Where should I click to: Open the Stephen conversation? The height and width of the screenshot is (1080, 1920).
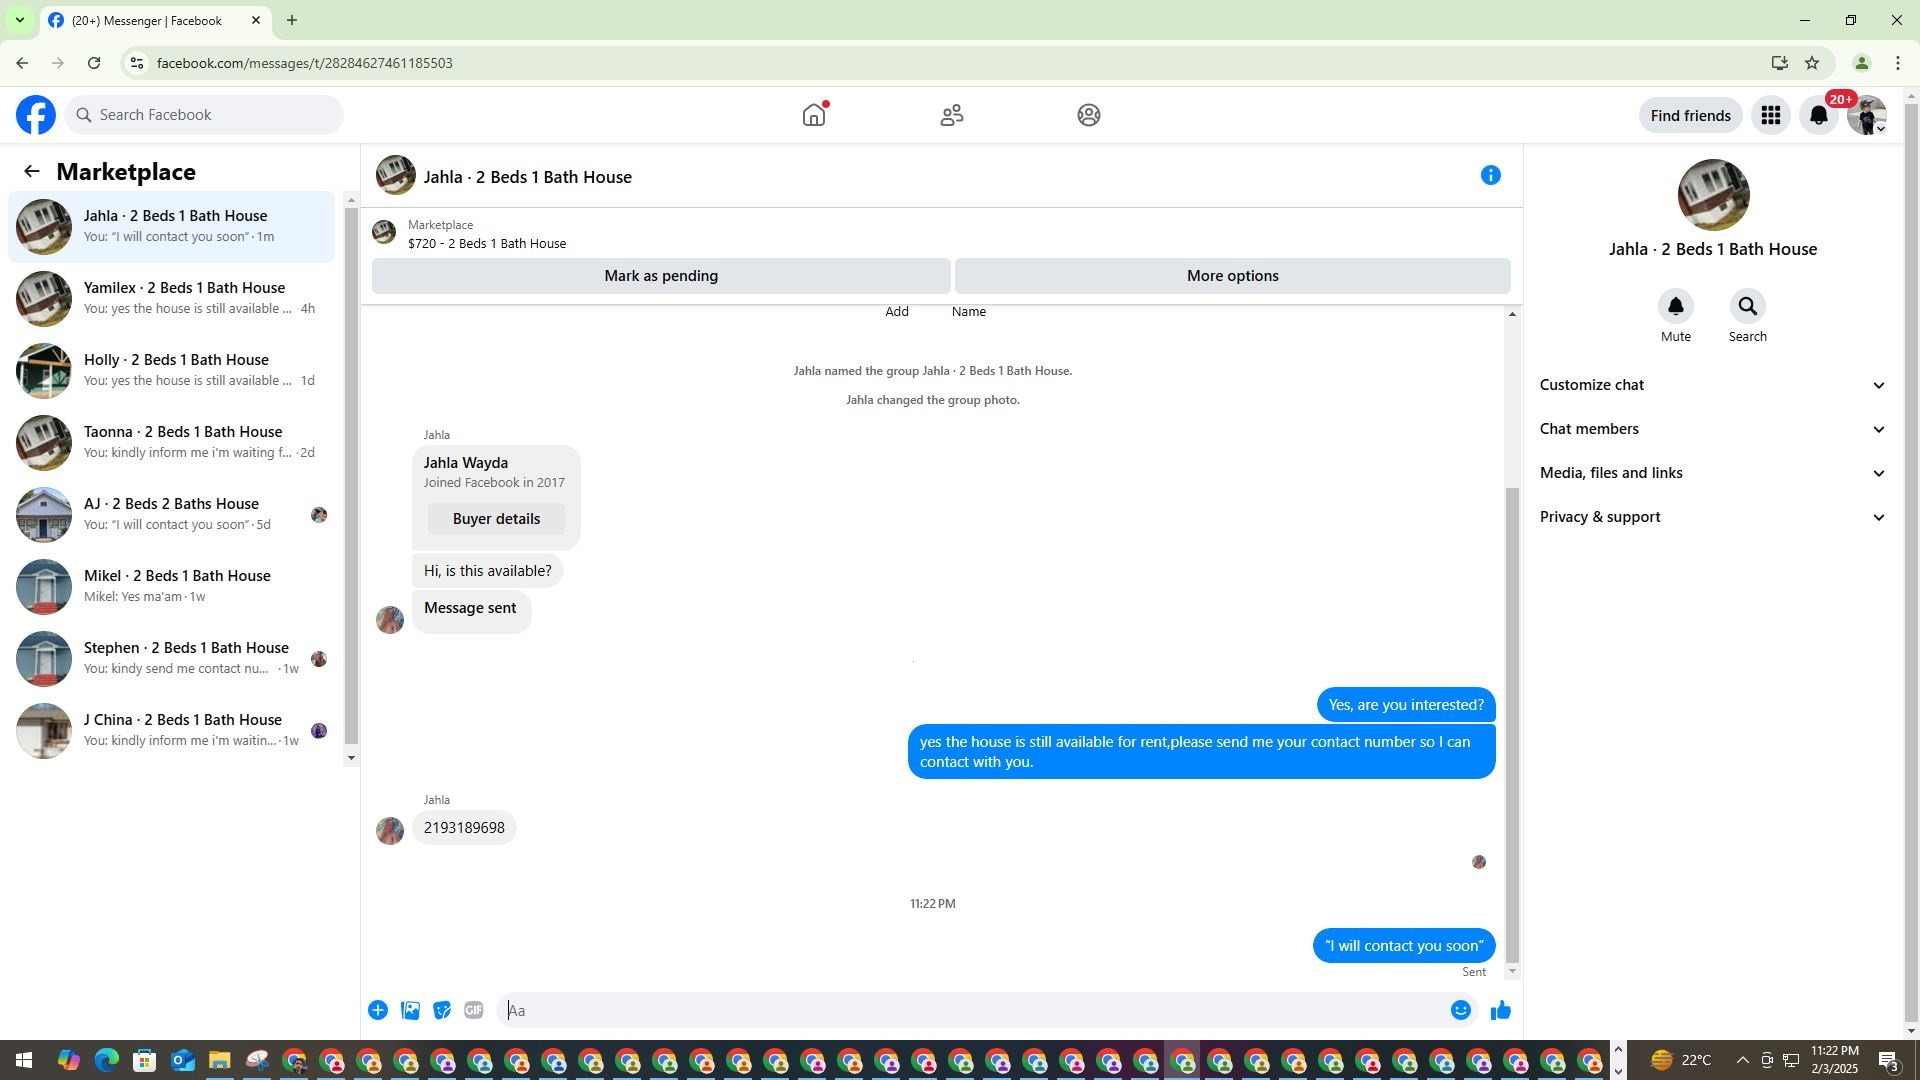coord(172,659)
